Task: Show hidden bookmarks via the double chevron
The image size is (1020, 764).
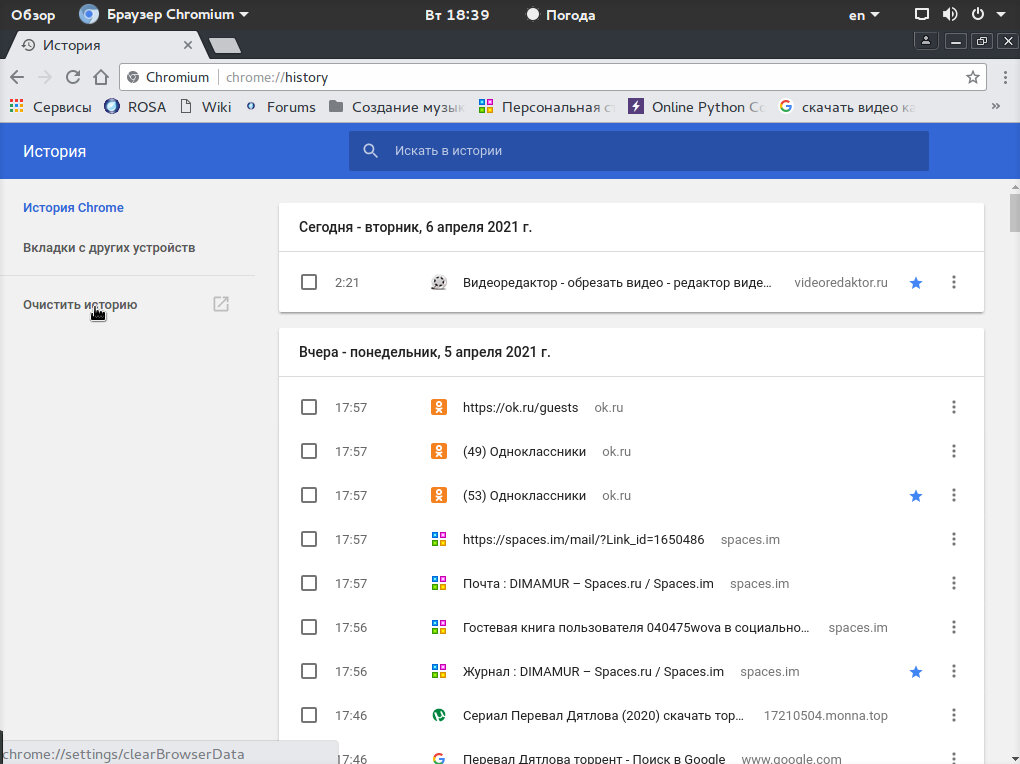Action: point(995,106)
